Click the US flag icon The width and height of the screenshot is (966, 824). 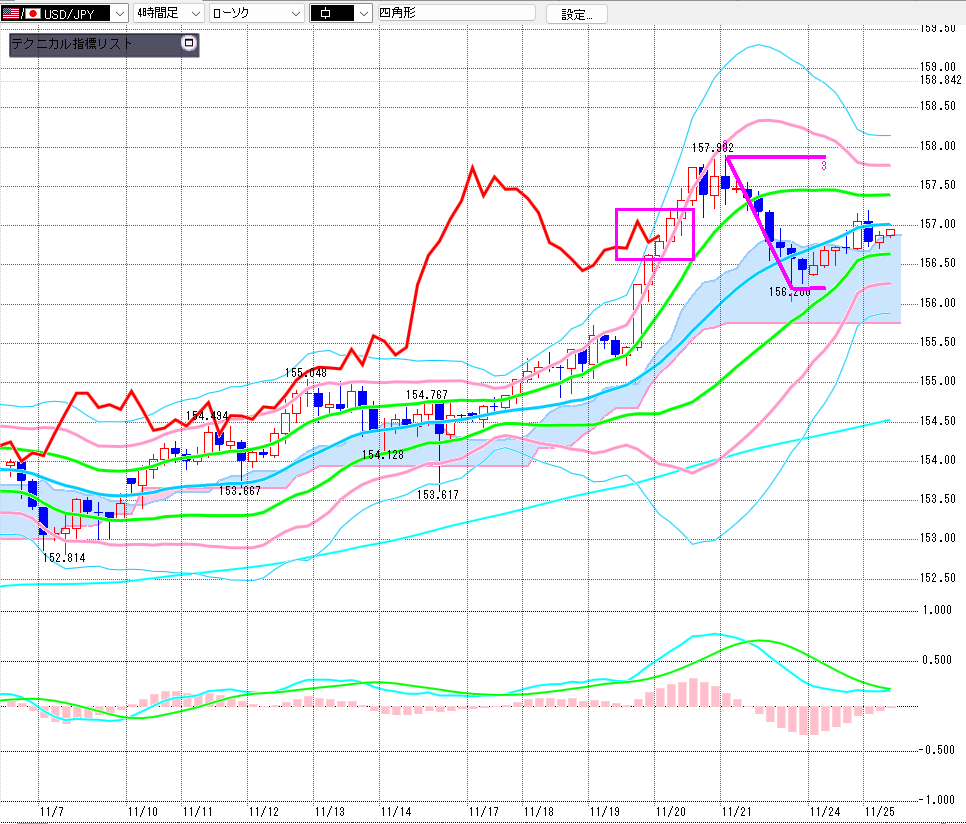point(11,14)
